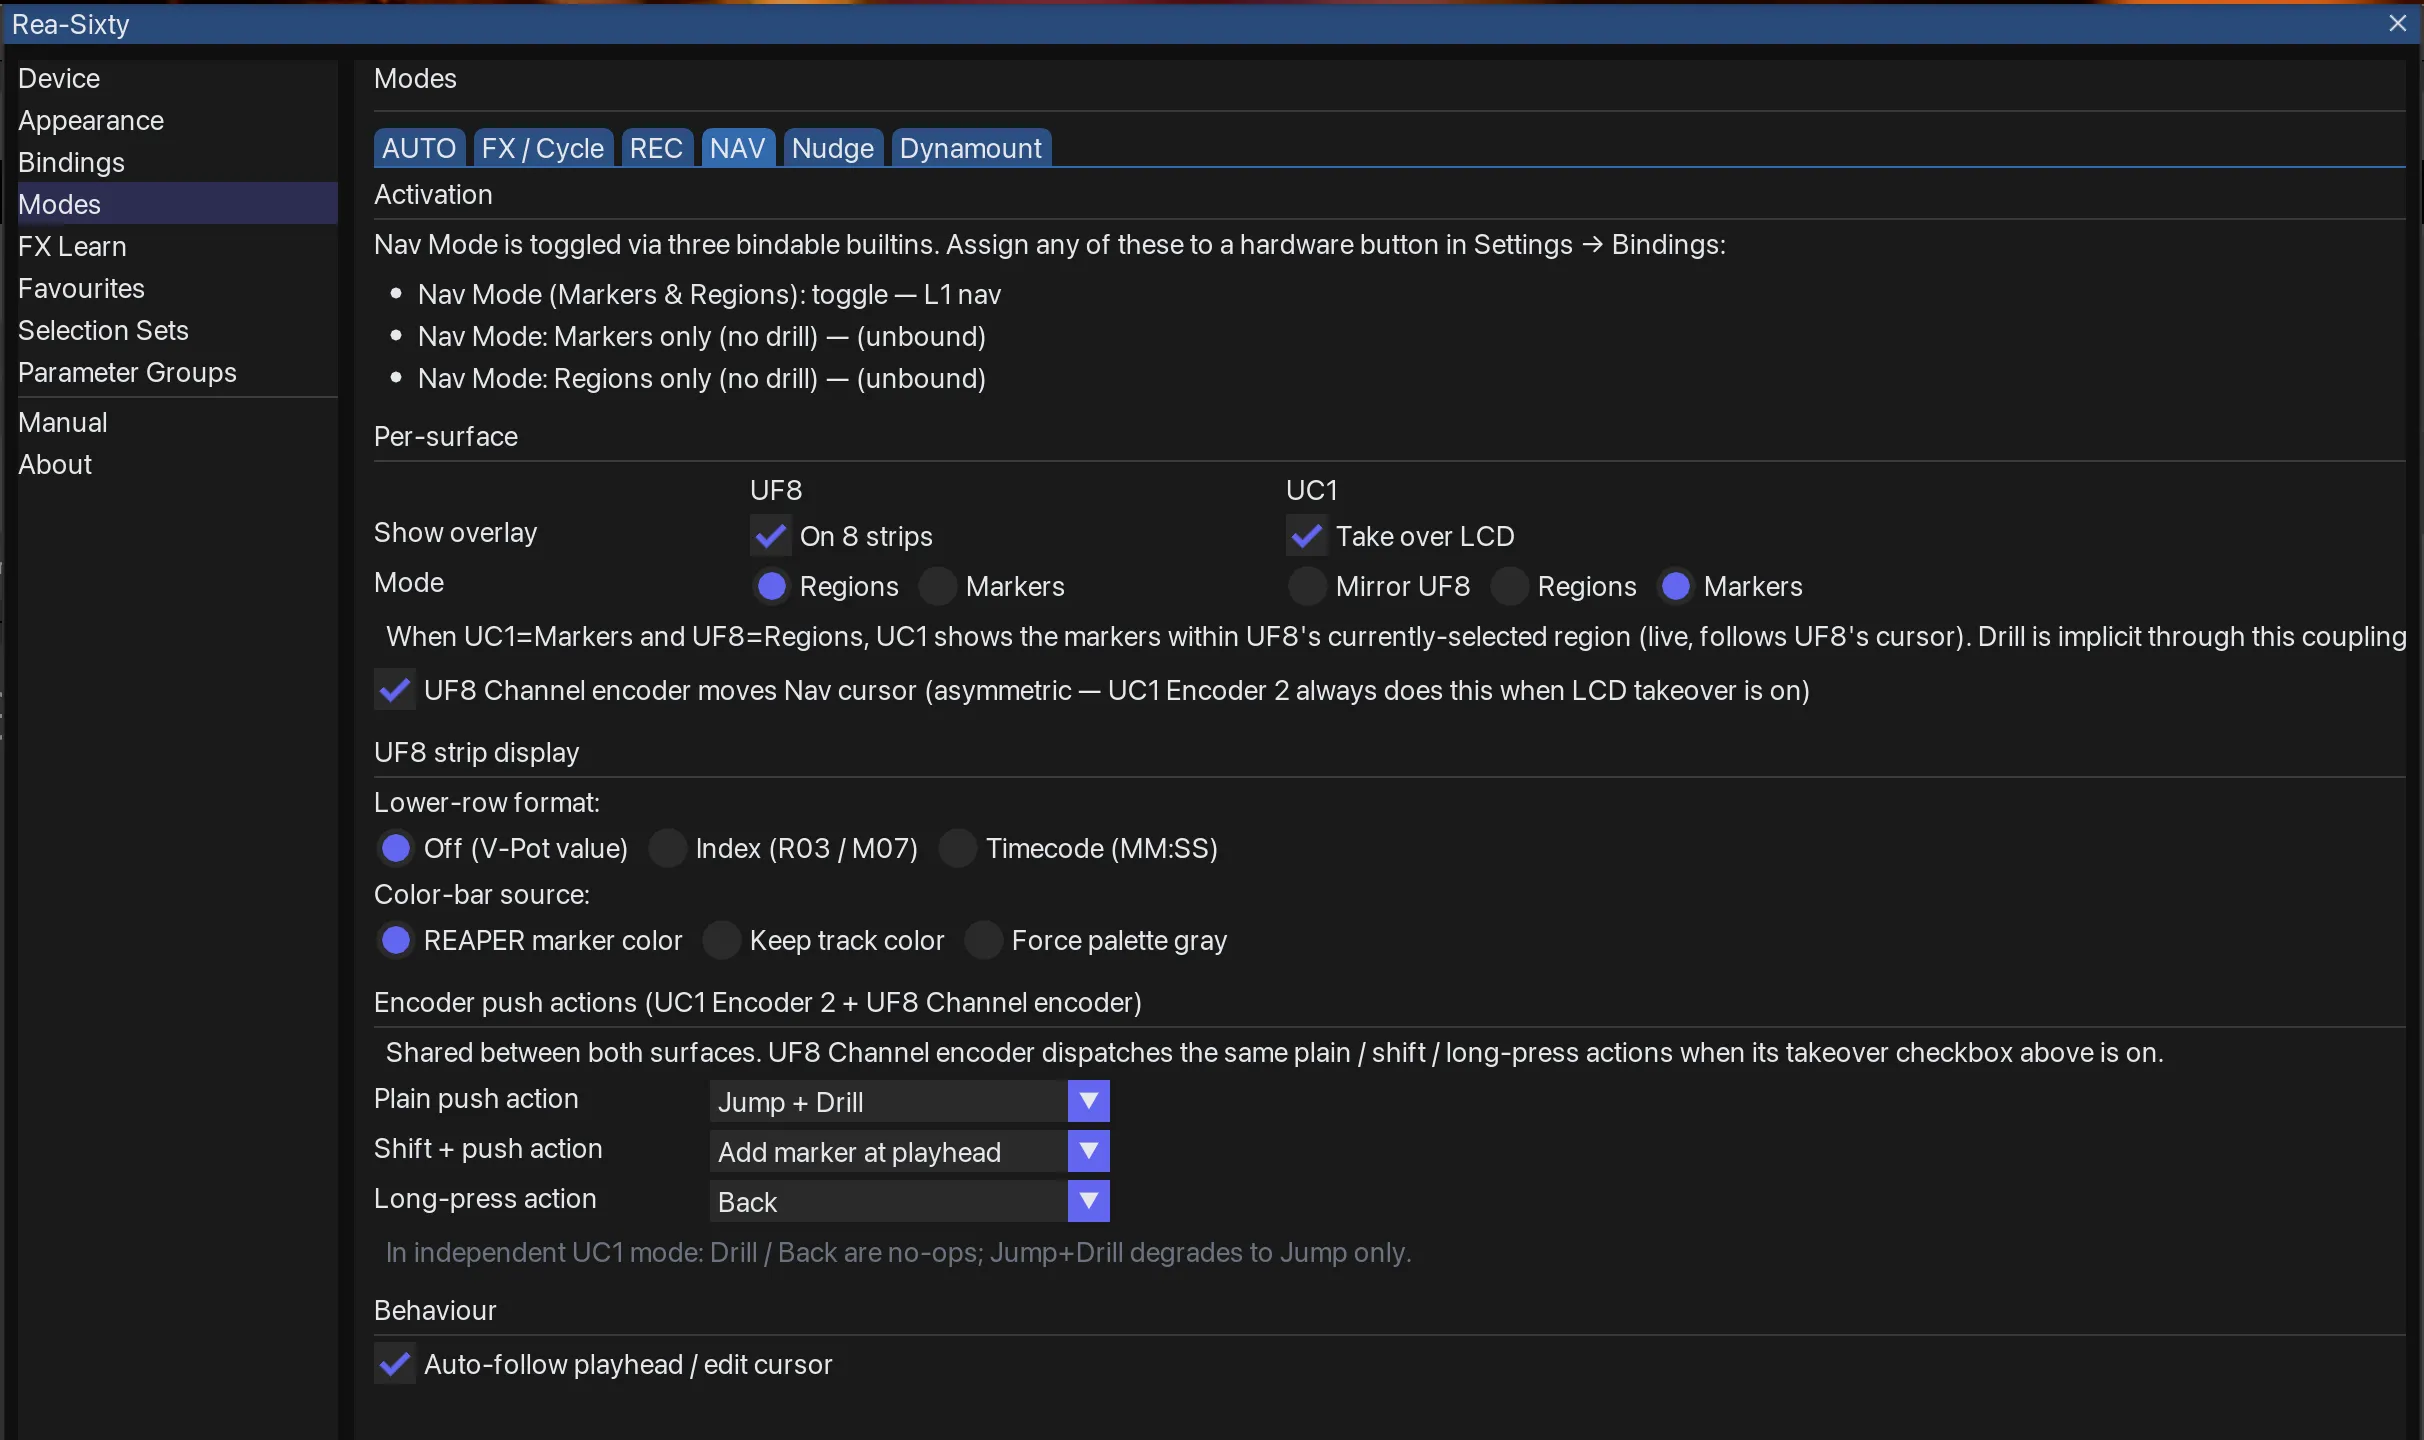2424x1440 pixels.
Task: Select UF8 Markers mode radio
Action: (937, 586)
